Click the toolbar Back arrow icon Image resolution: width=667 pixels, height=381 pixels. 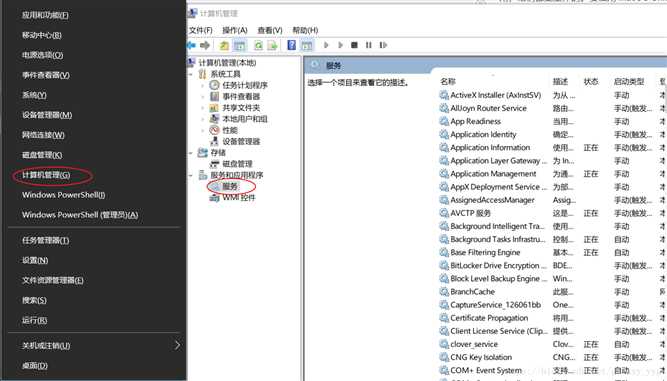click(192, 45)
